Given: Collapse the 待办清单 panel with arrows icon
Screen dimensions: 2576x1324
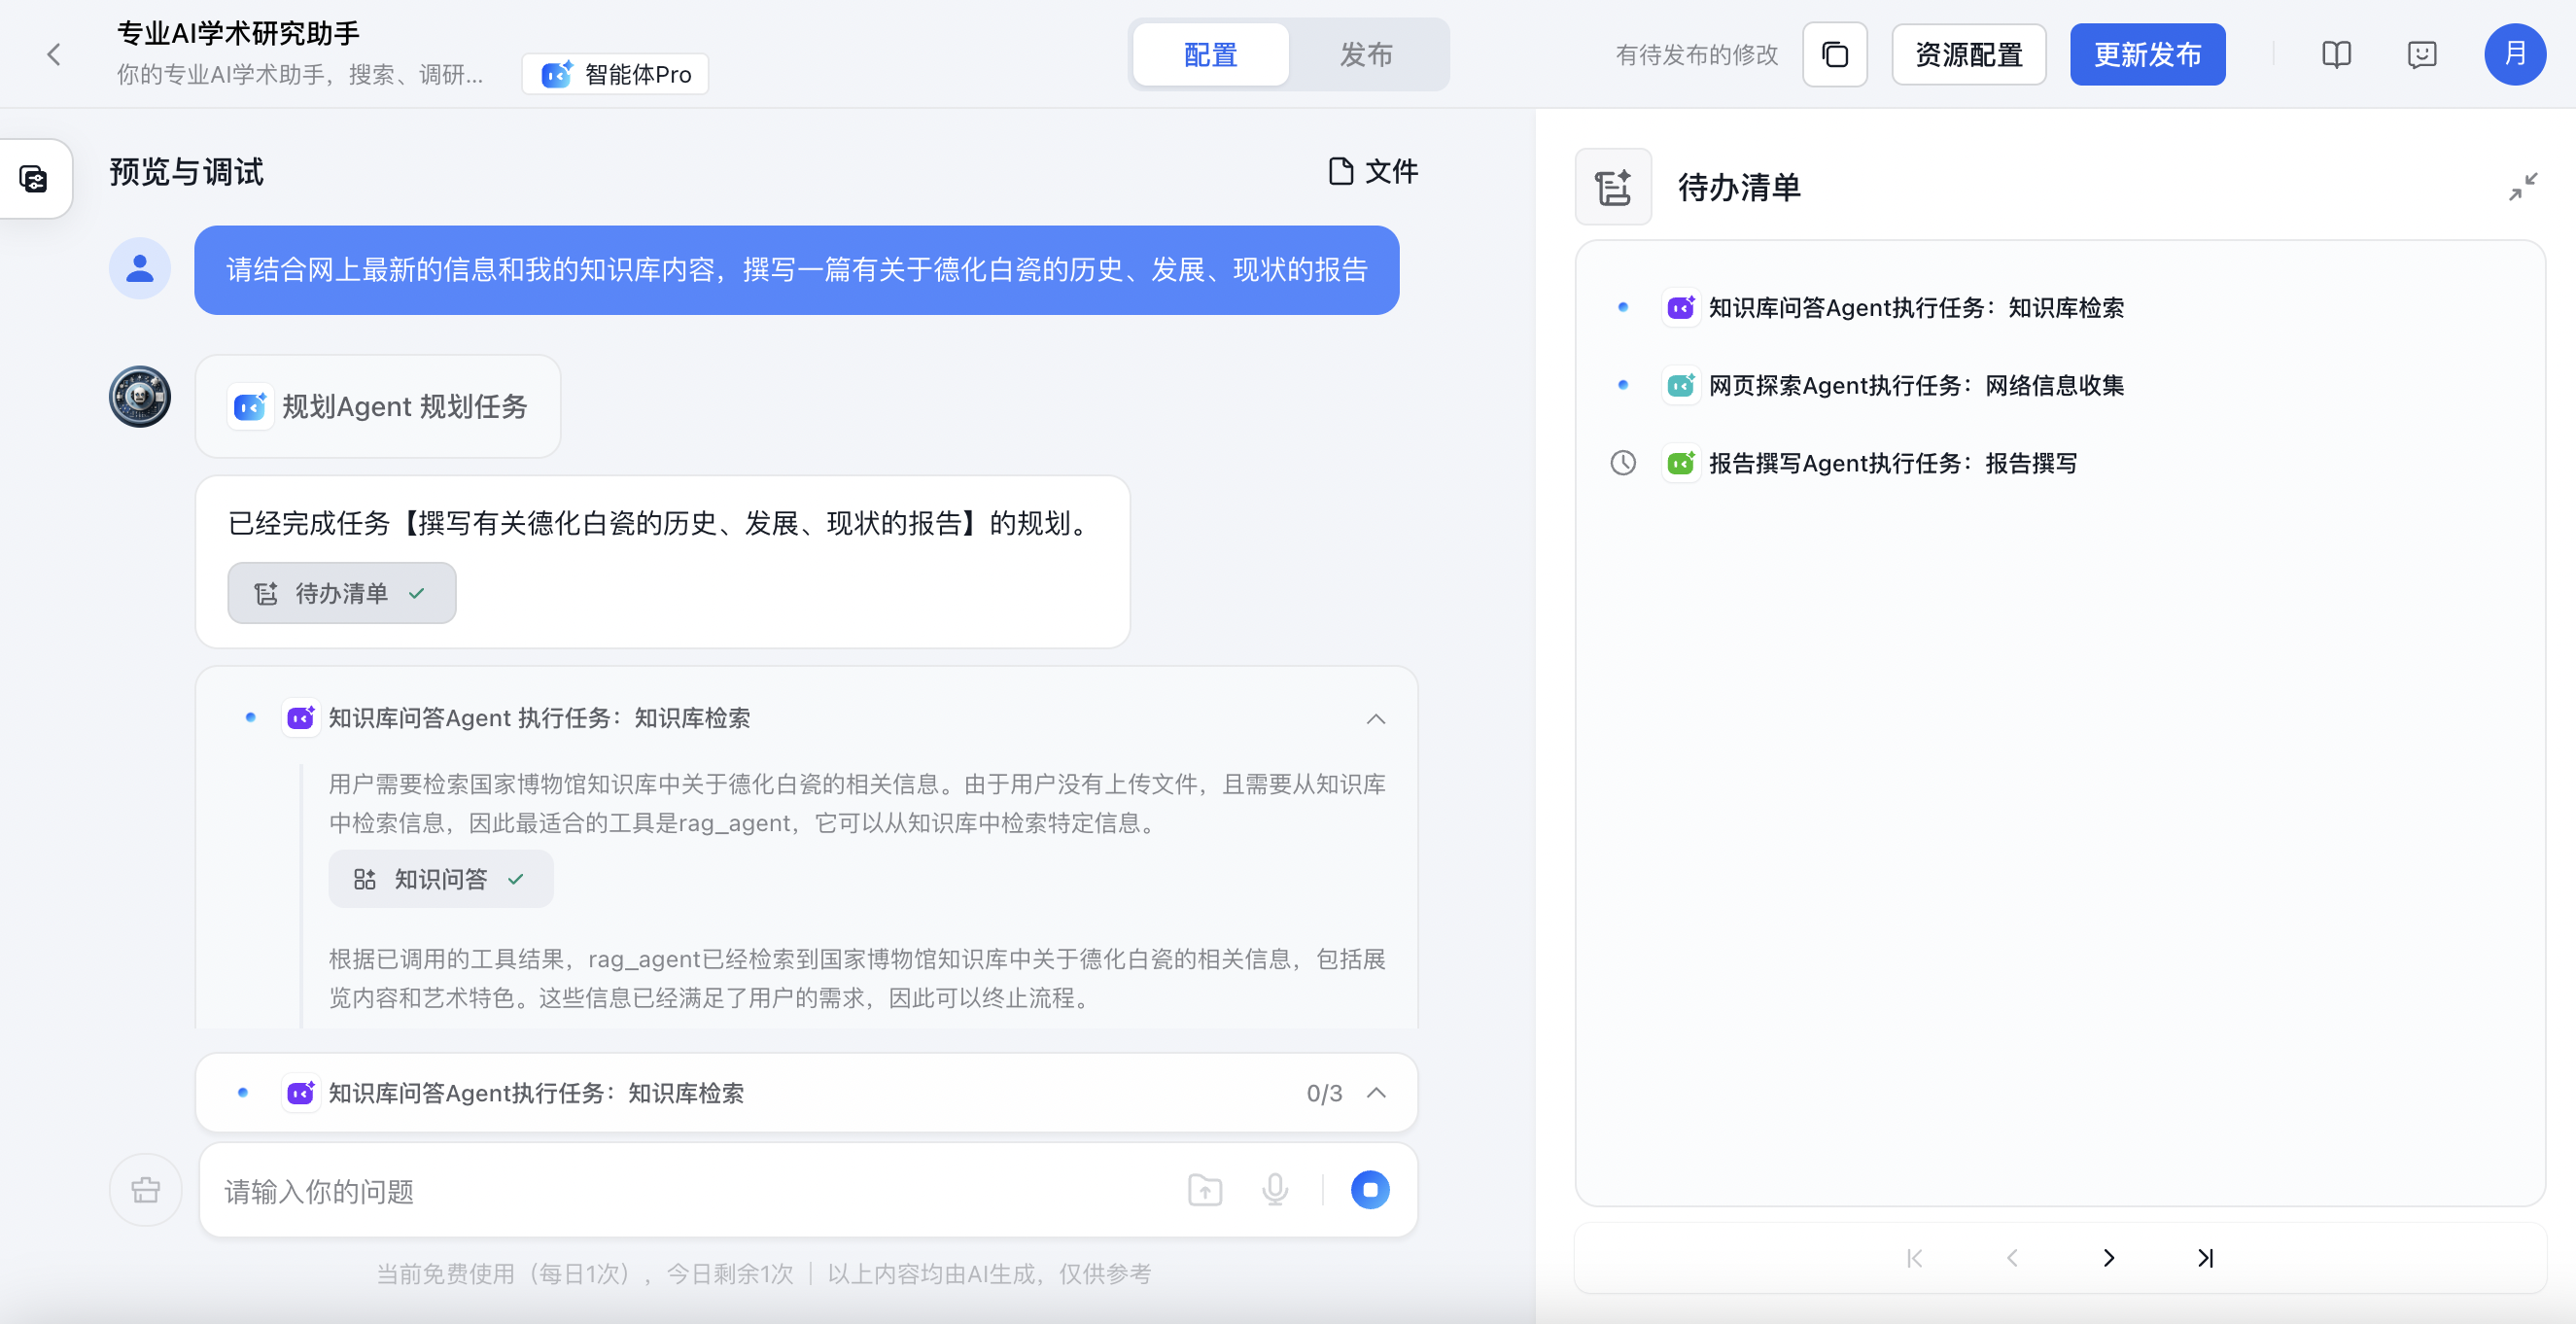Looking at the screenshot, I should click(x=2523, y=187).
